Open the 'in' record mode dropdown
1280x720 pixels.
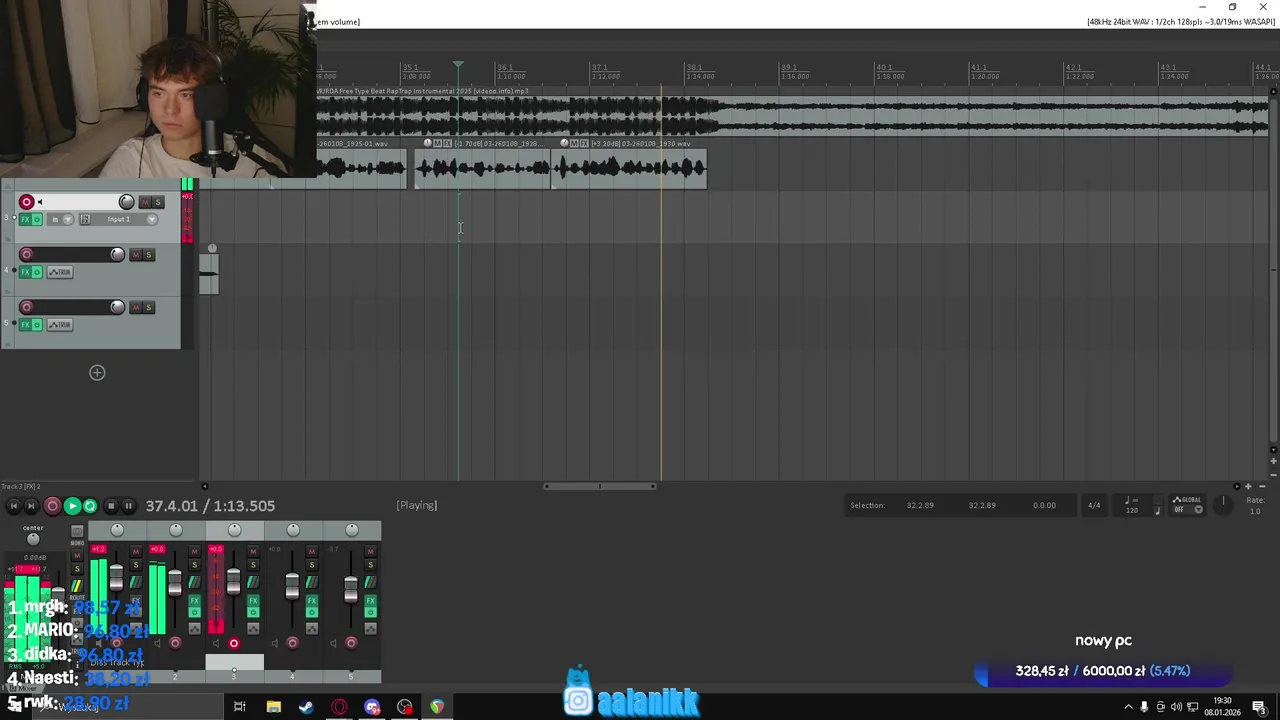(61, 219)
